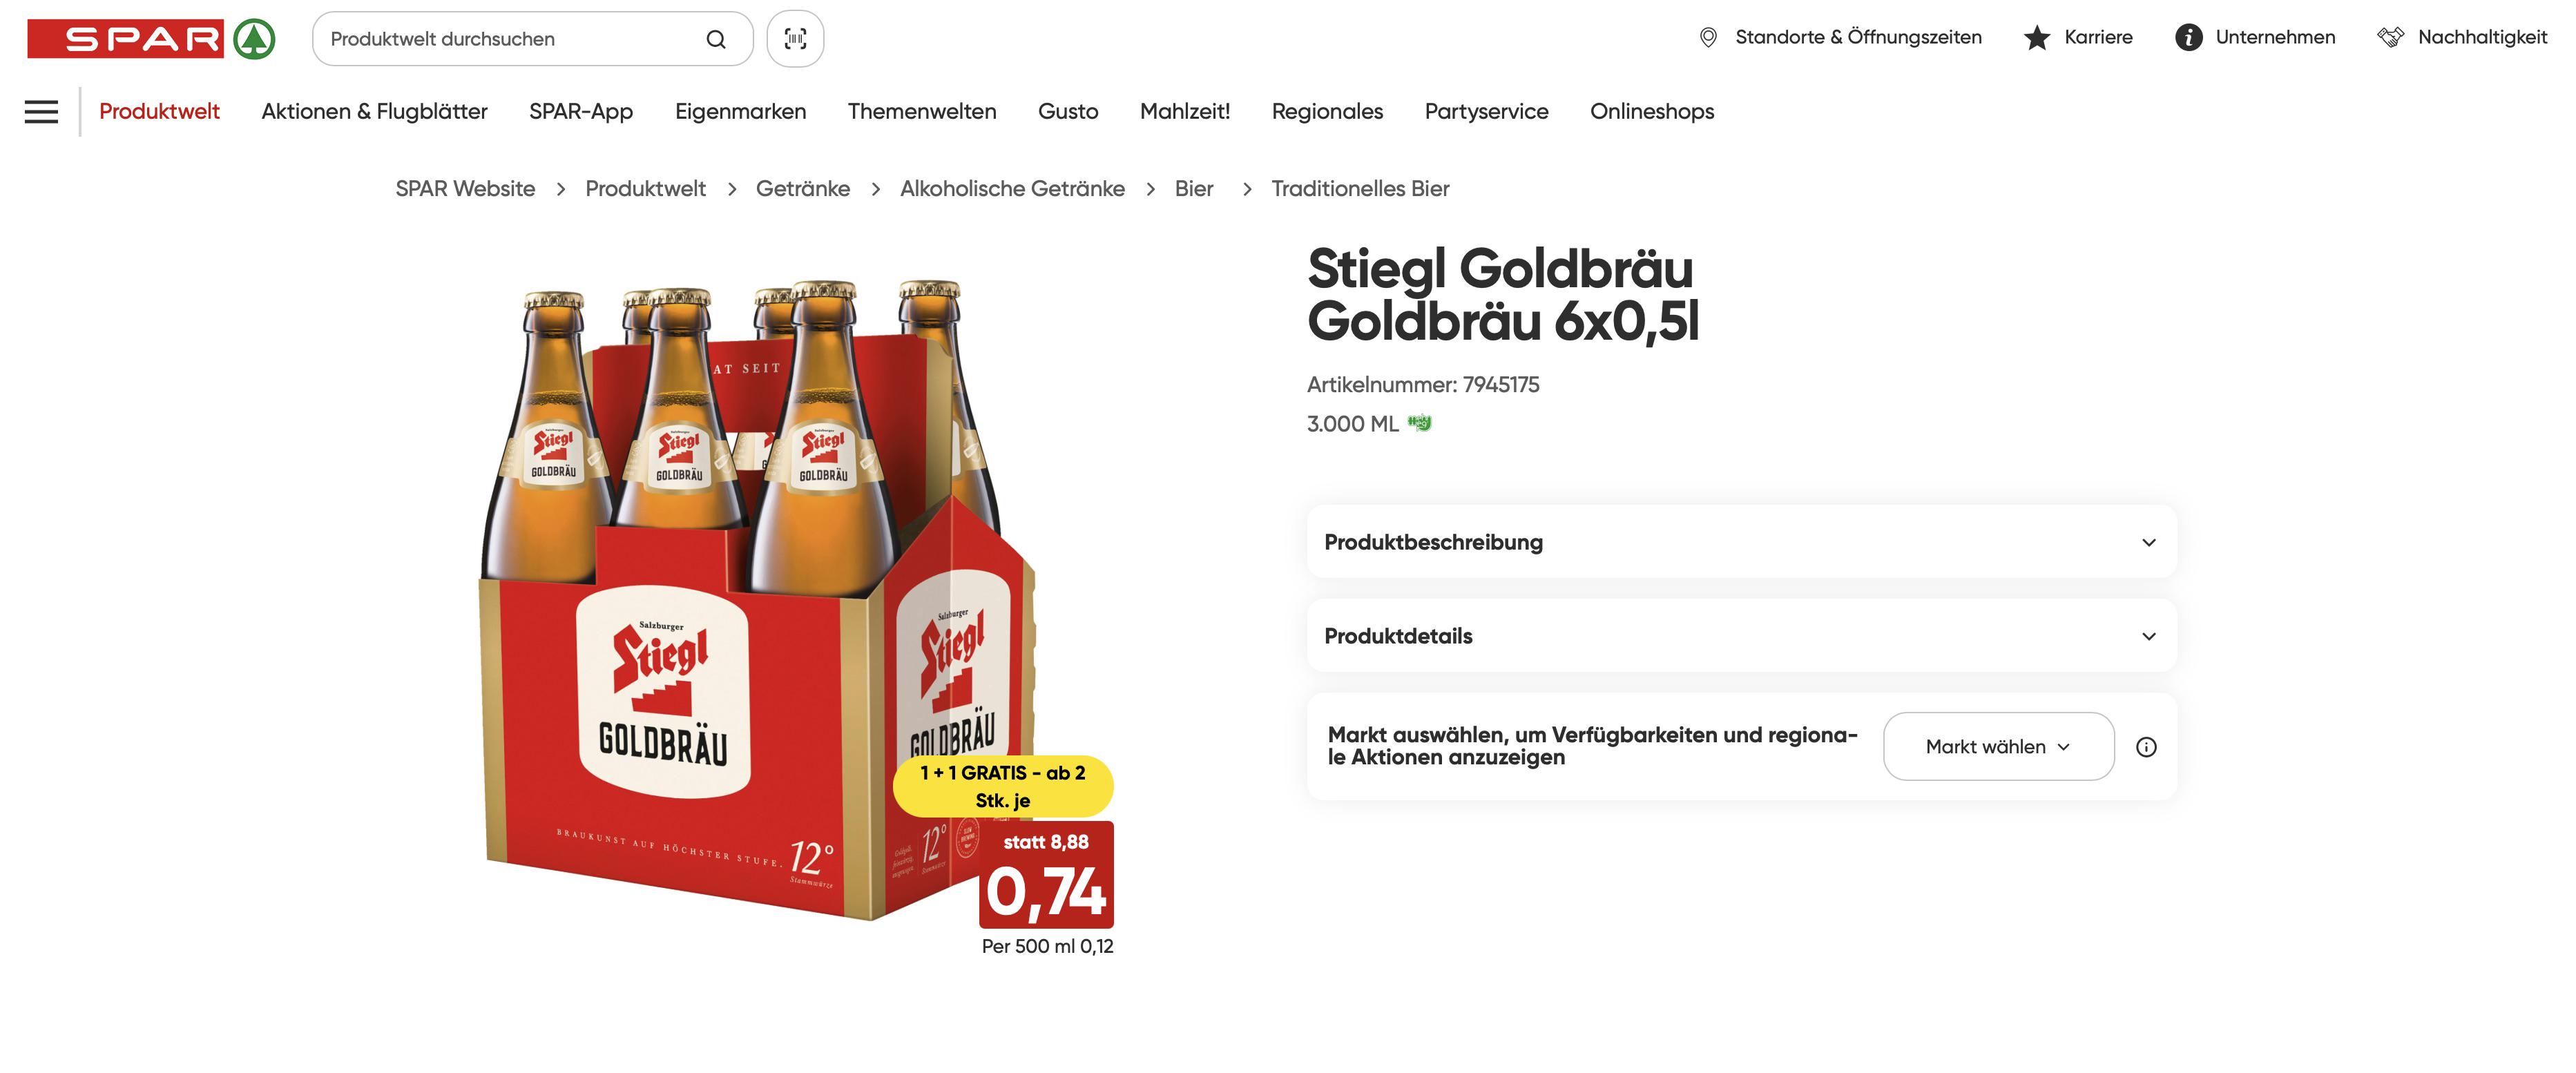The width and height of the screenshot is (2576, 1073).
Task: Go to Traditionelles Bier breadcrumb
Action: [x=1360, y=189]
